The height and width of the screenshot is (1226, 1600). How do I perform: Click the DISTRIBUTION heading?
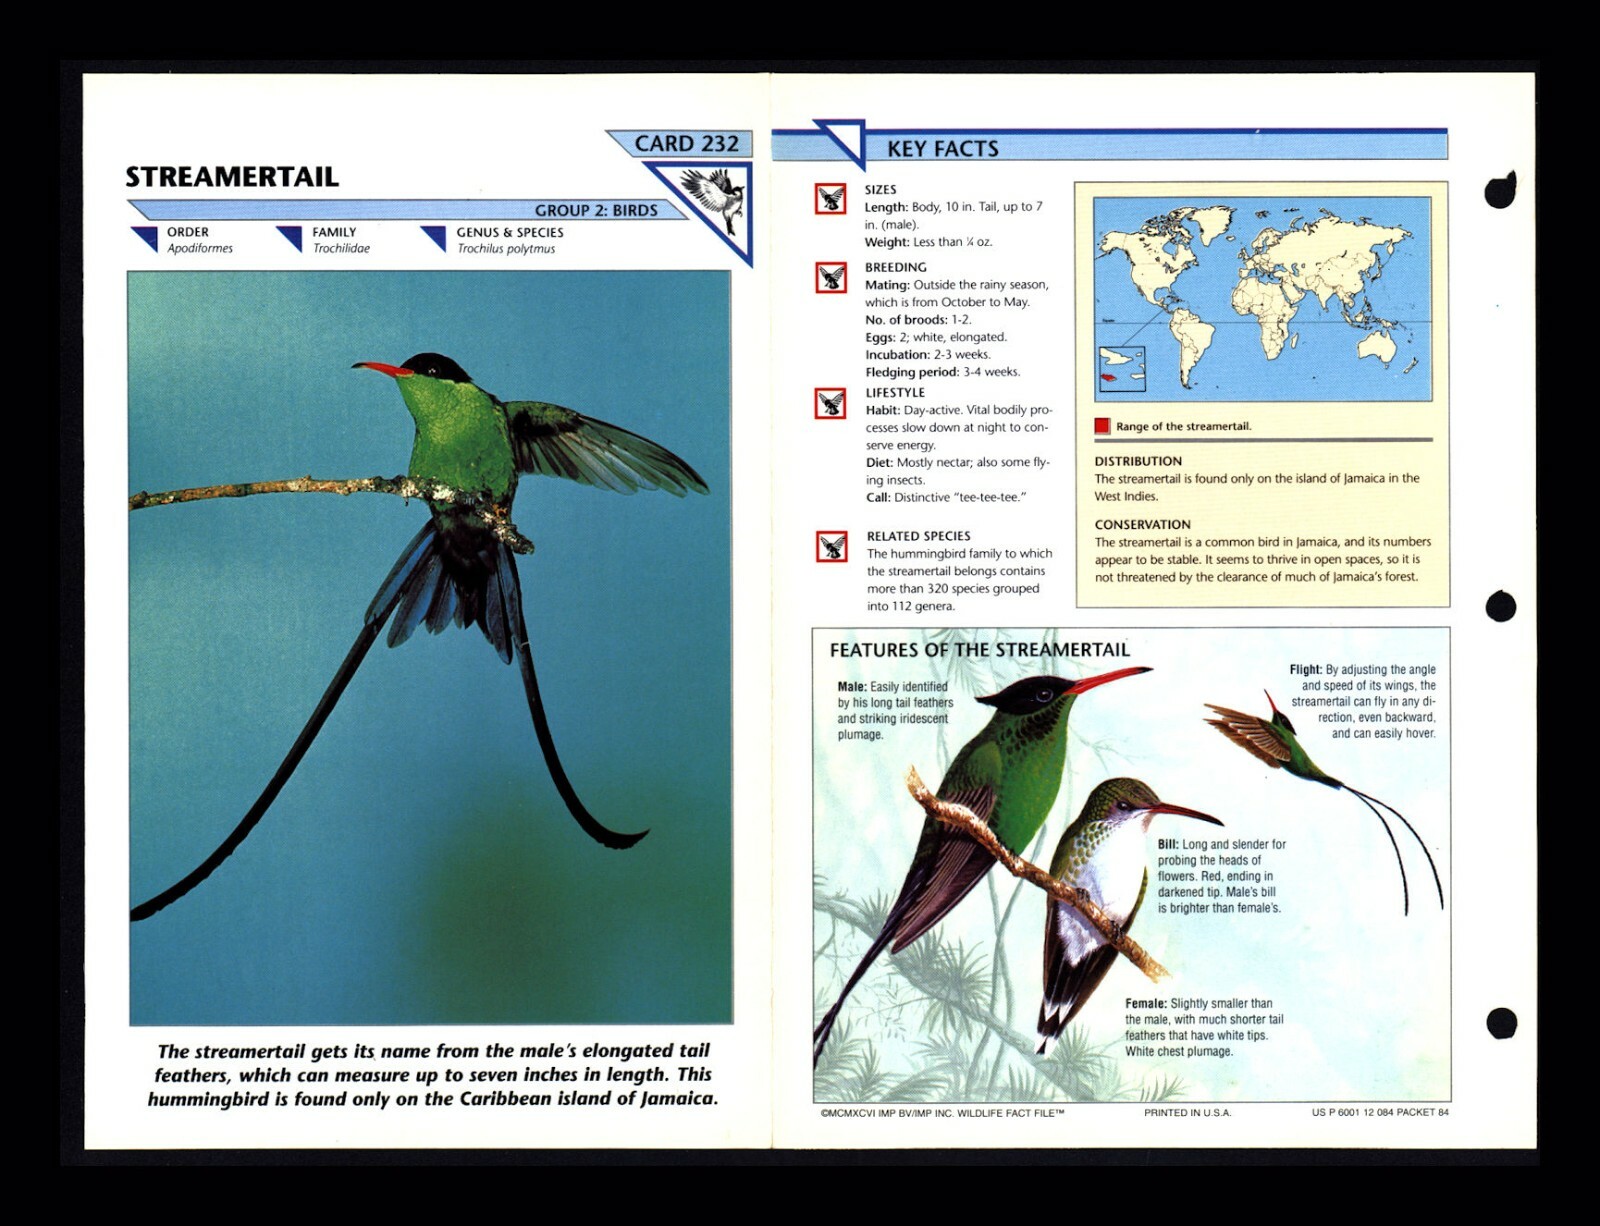tap(1138, 461)
